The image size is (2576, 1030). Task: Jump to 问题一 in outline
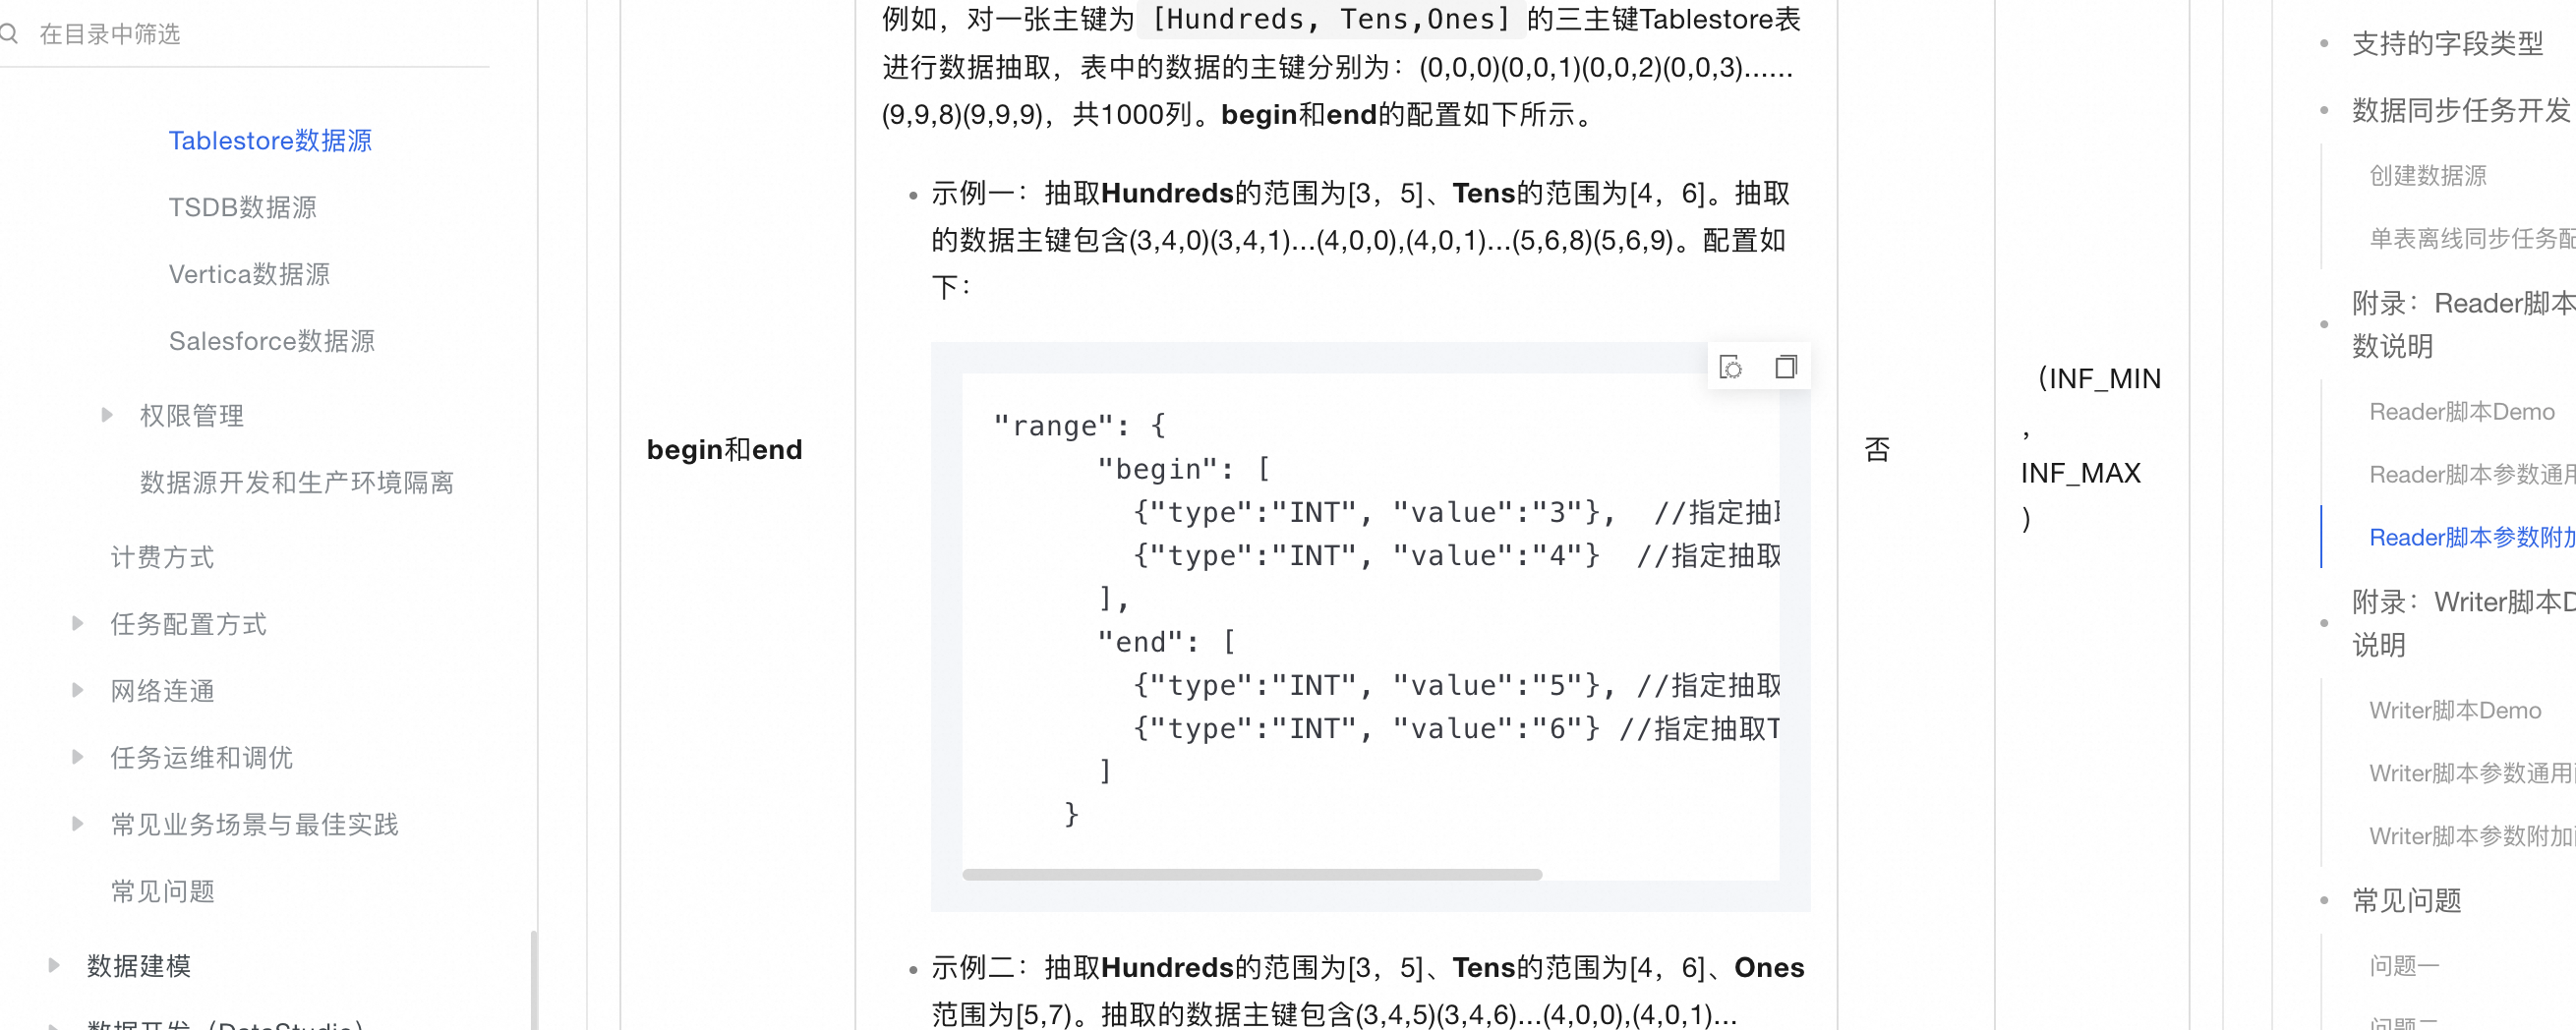(2404, 966)
